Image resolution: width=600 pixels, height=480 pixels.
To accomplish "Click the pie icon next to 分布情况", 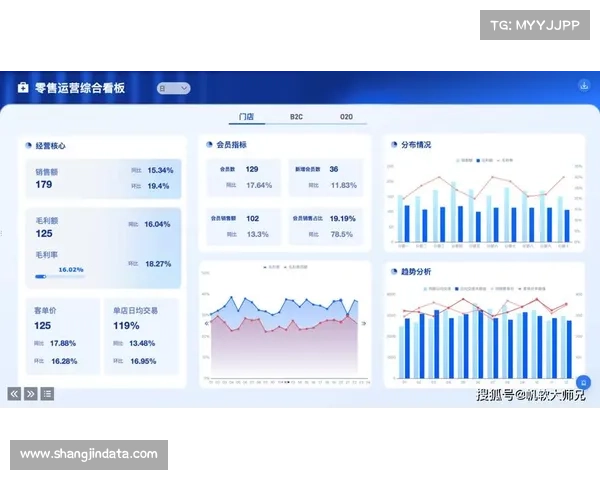I will pos(394,144).
